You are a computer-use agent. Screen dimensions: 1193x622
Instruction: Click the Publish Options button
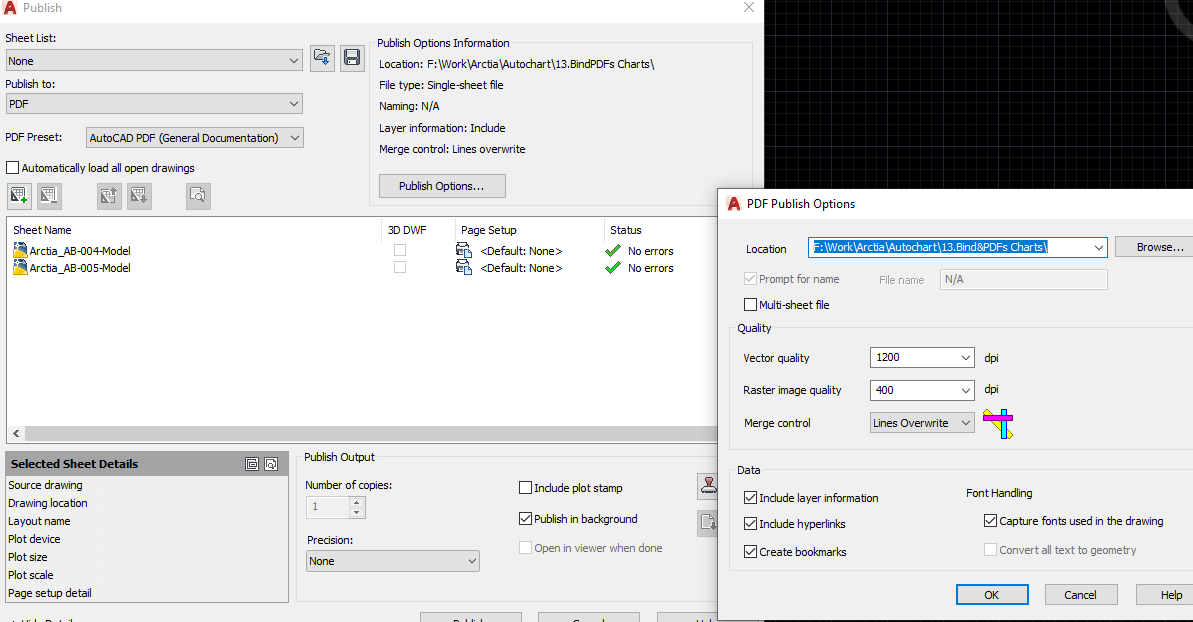click(442, 186)
